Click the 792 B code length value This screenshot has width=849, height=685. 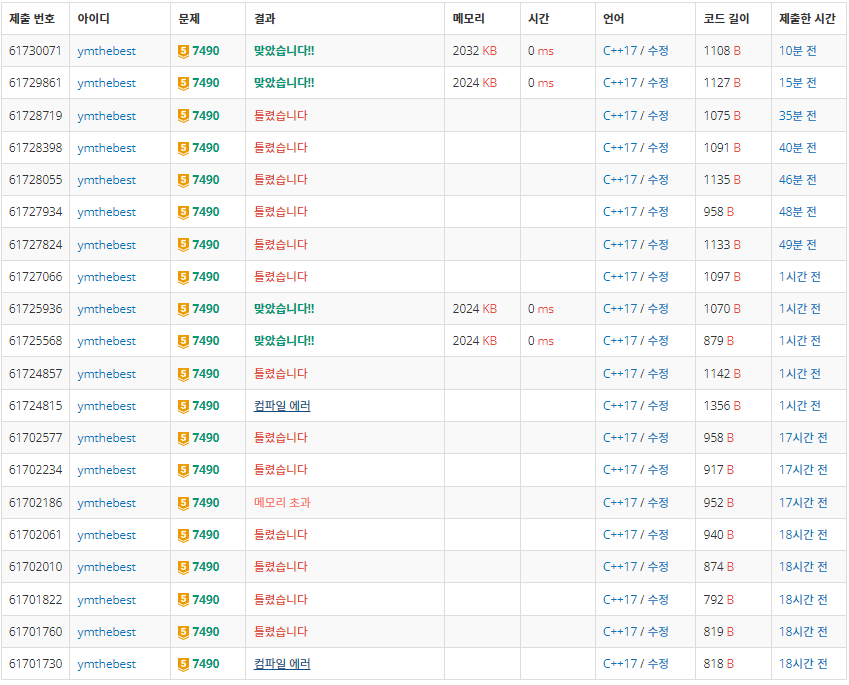pos(719,599)
